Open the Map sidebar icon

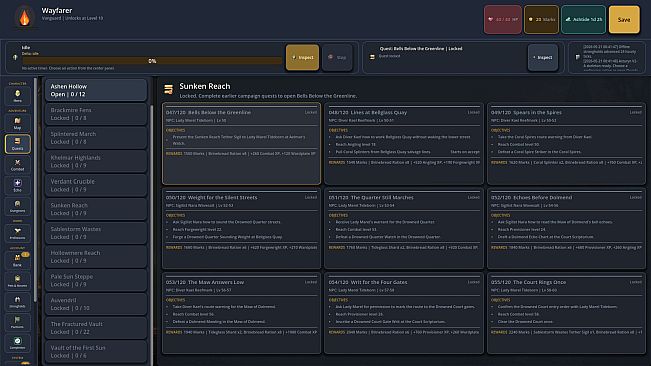tap(17, 123)
